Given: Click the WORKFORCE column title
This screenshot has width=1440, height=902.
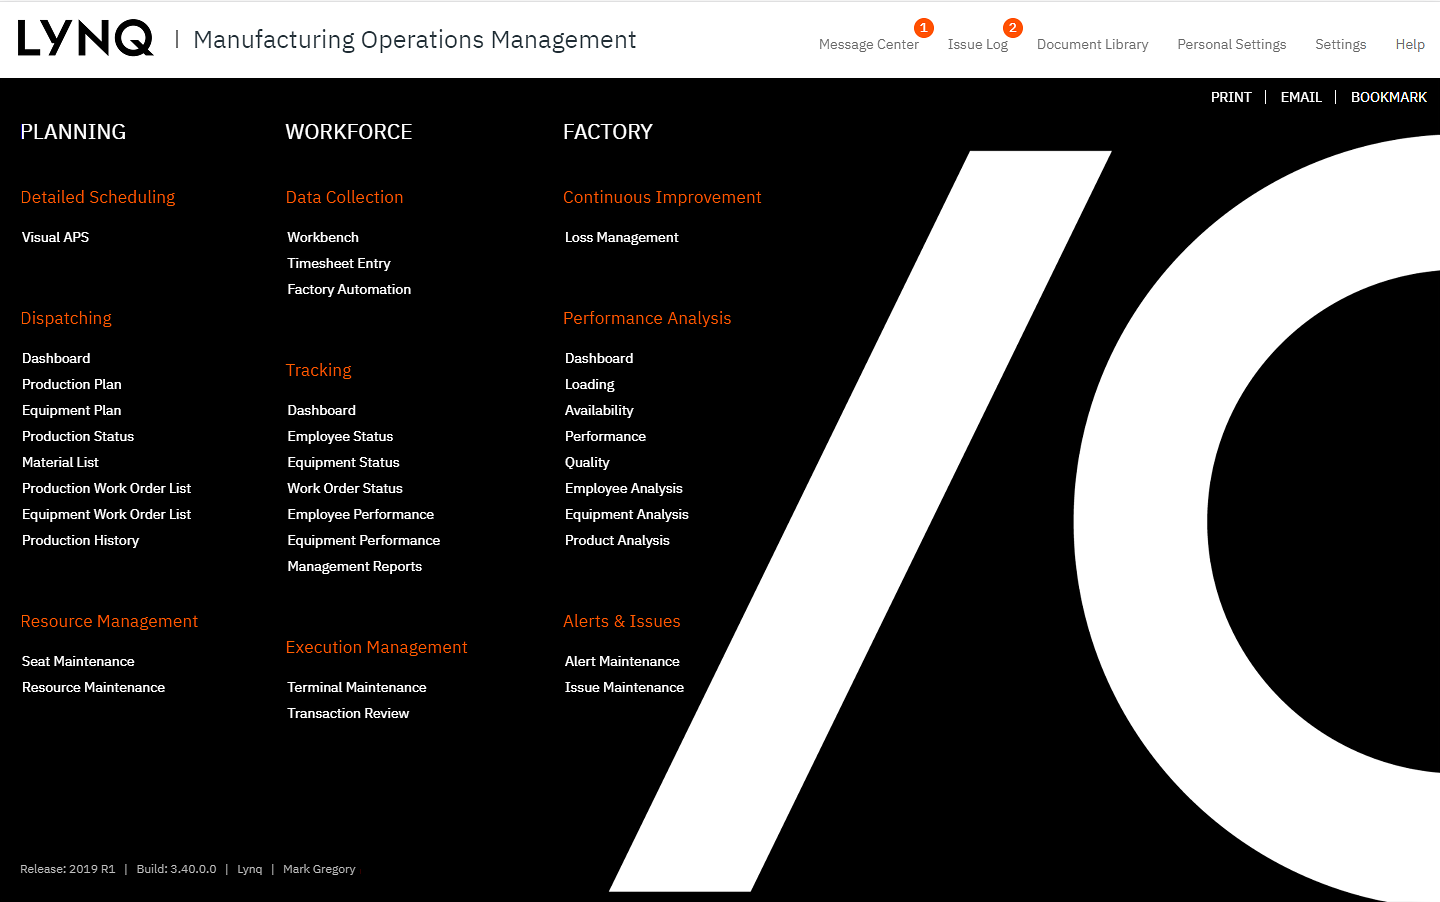Looking at the screenshot, I should [349, 132].
